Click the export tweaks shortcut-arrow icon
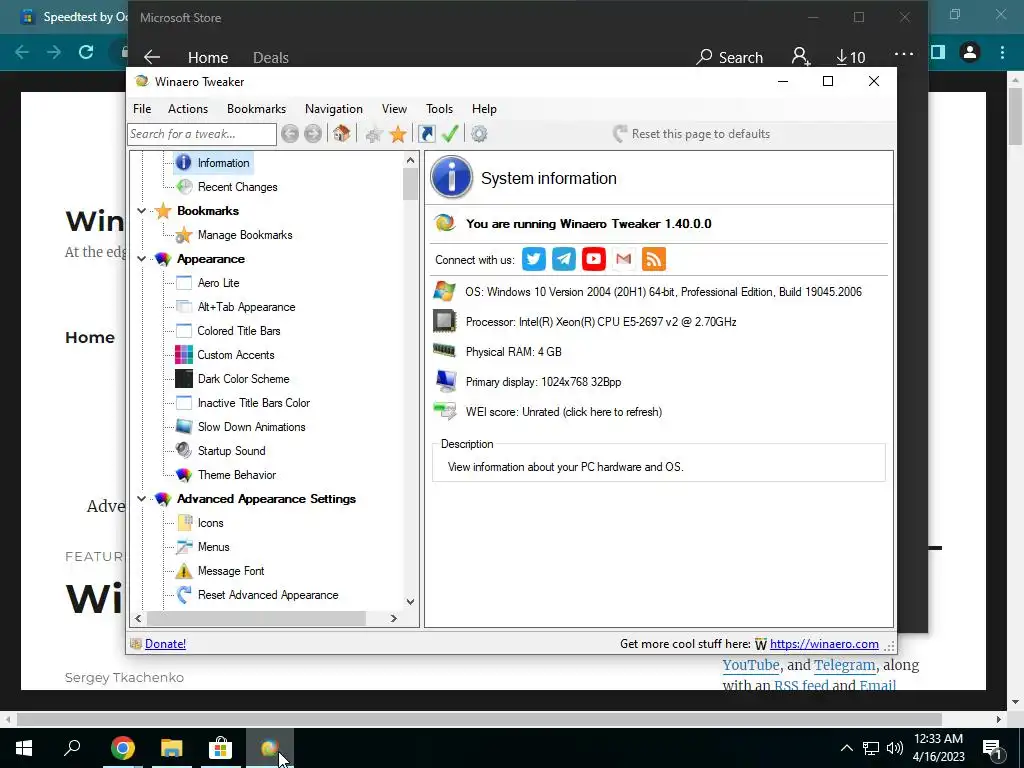The image size is (1024, 768). 426,134
